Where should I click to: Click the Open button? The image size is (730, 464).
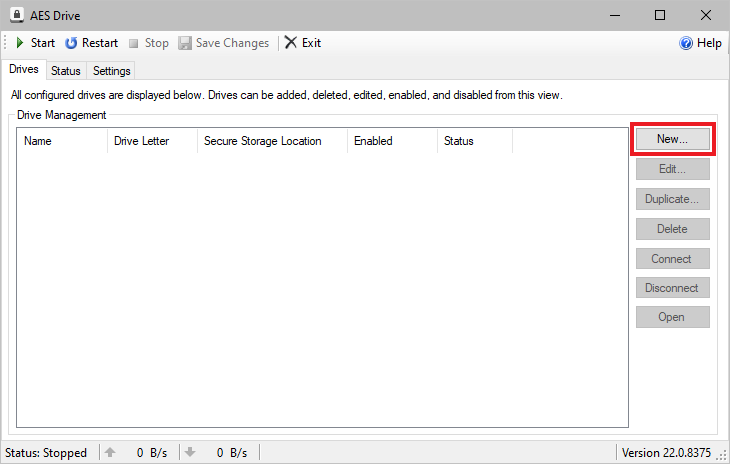pyautogui.click(x=673, y=317)
